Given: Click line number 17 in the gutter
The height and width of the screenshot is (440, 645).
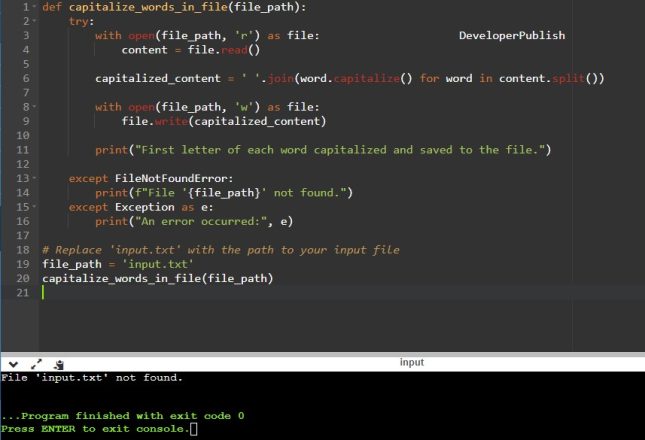Looking at the screenshot, I should [23, 236].
